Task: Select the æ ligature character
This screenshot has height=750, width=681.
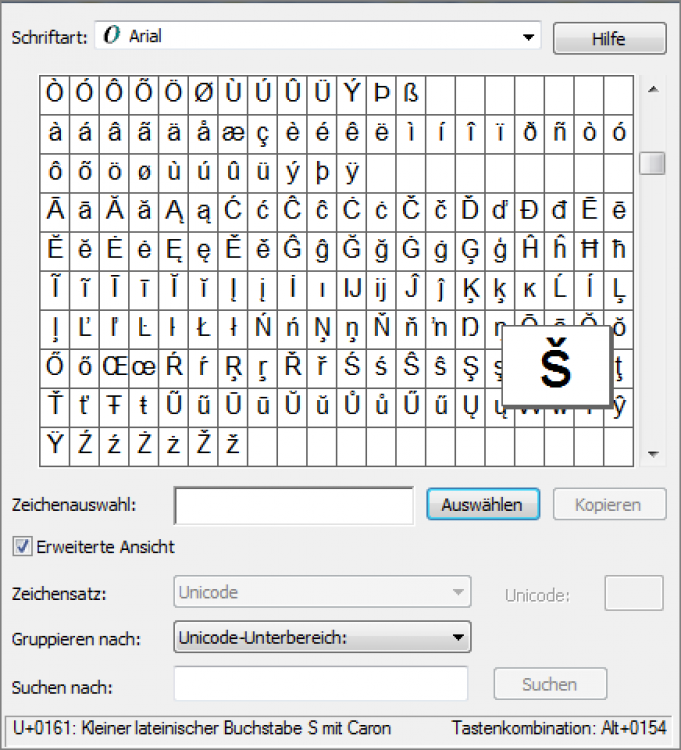Action: [x=233, y=133]
